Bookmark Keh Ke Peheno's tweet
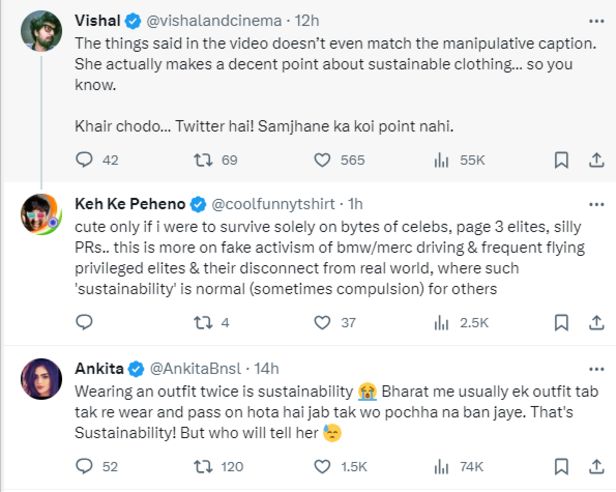This screenshot has width=616, height=492. pyautogui.click(x=561, y=322)
